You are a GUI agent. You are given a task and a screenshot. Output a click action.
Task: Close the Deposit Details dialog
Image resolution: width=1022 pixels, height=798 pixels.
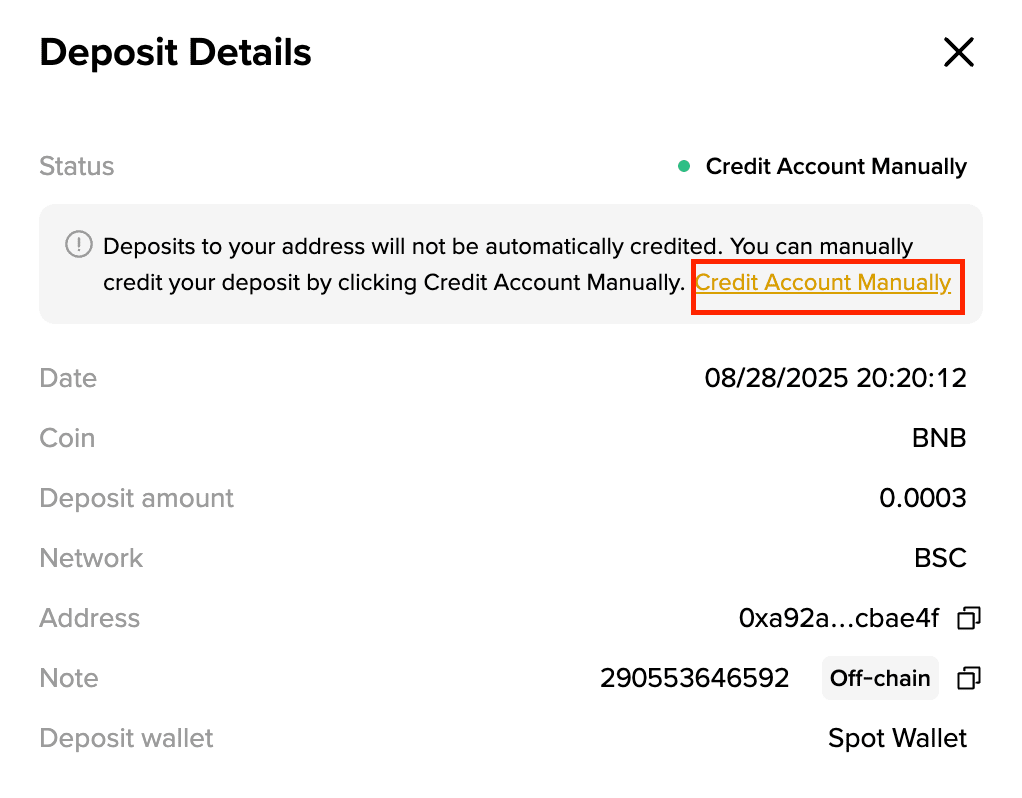958,53
